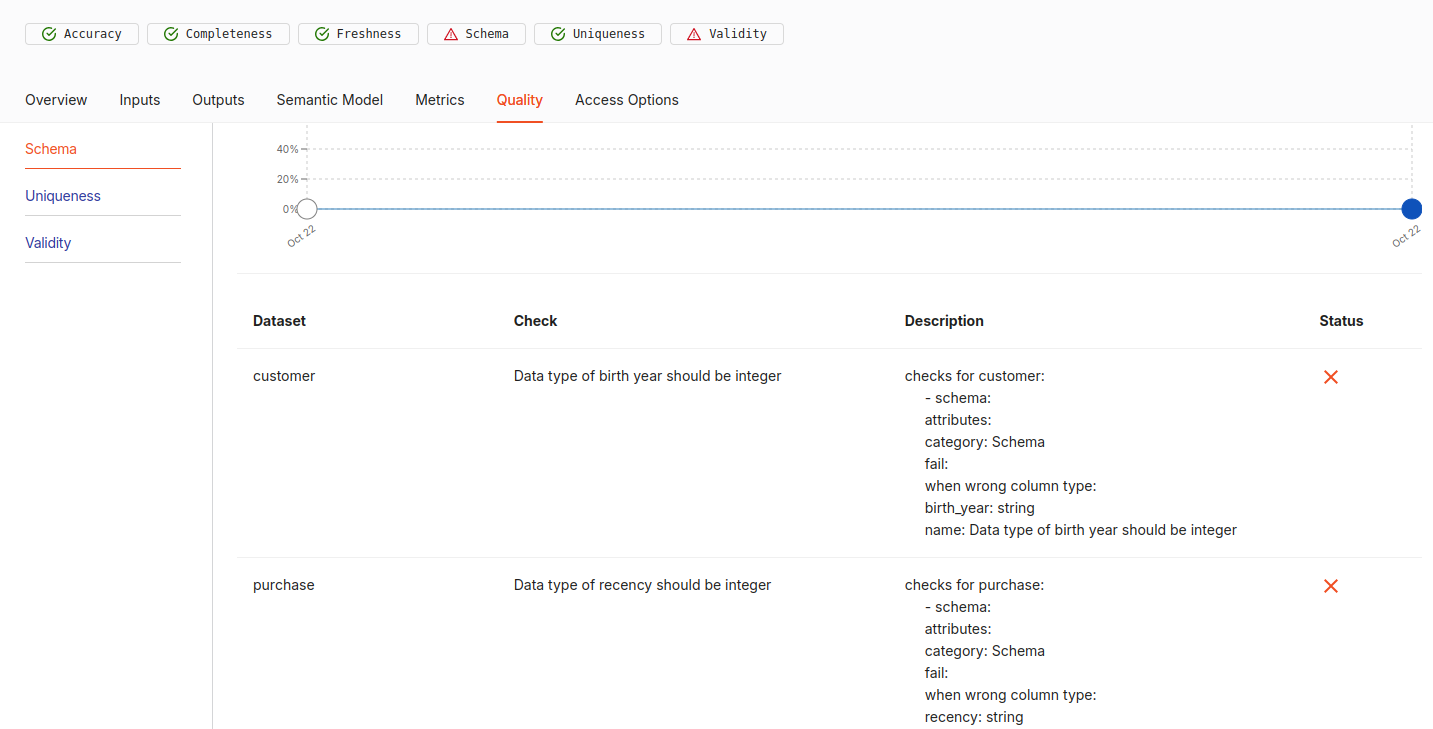Click the 0% axis label
This screenshot has height=729, width=1433.
[290, 209]
